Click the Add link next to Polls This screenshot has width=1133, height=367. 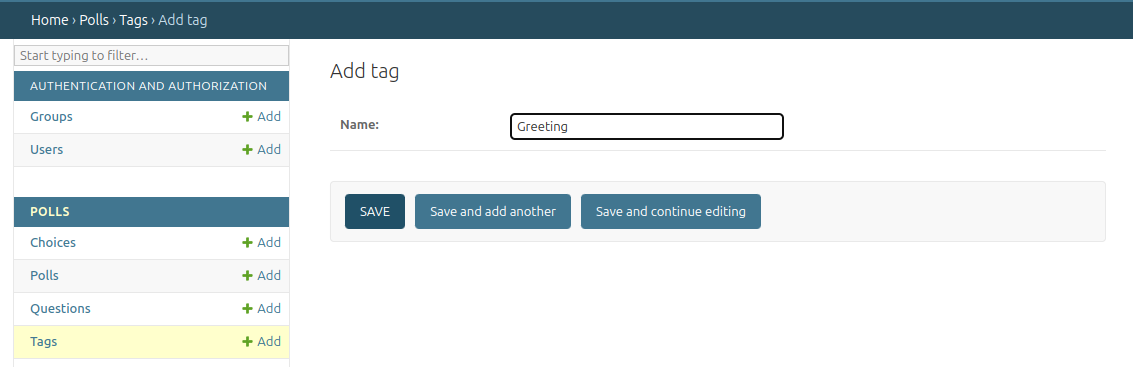point(262,275)
